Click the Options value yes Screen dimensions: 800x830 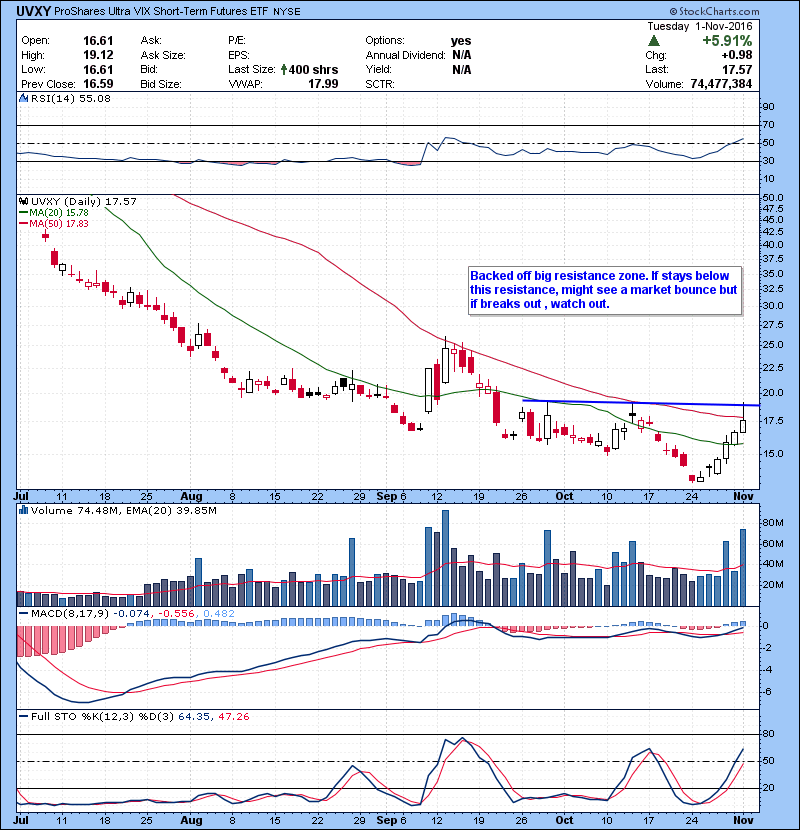click(461, 41)
